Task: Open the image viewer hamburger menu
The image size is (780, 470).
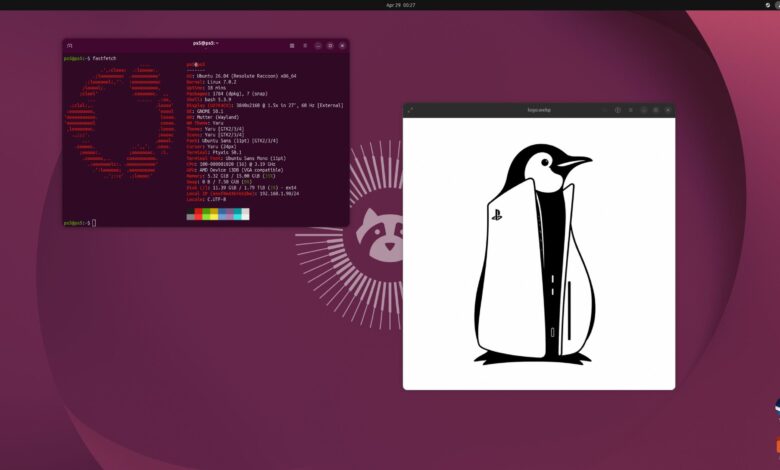Action: click(631, 110)
